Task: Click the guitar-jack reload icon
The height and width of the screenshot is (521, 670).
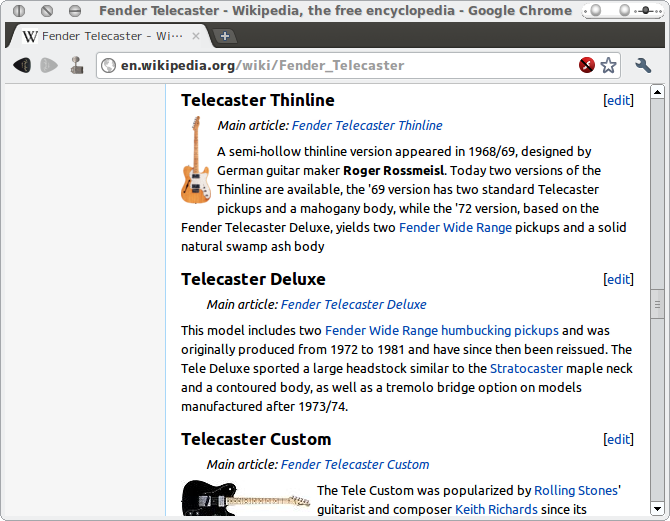Action: pos(77,65)
